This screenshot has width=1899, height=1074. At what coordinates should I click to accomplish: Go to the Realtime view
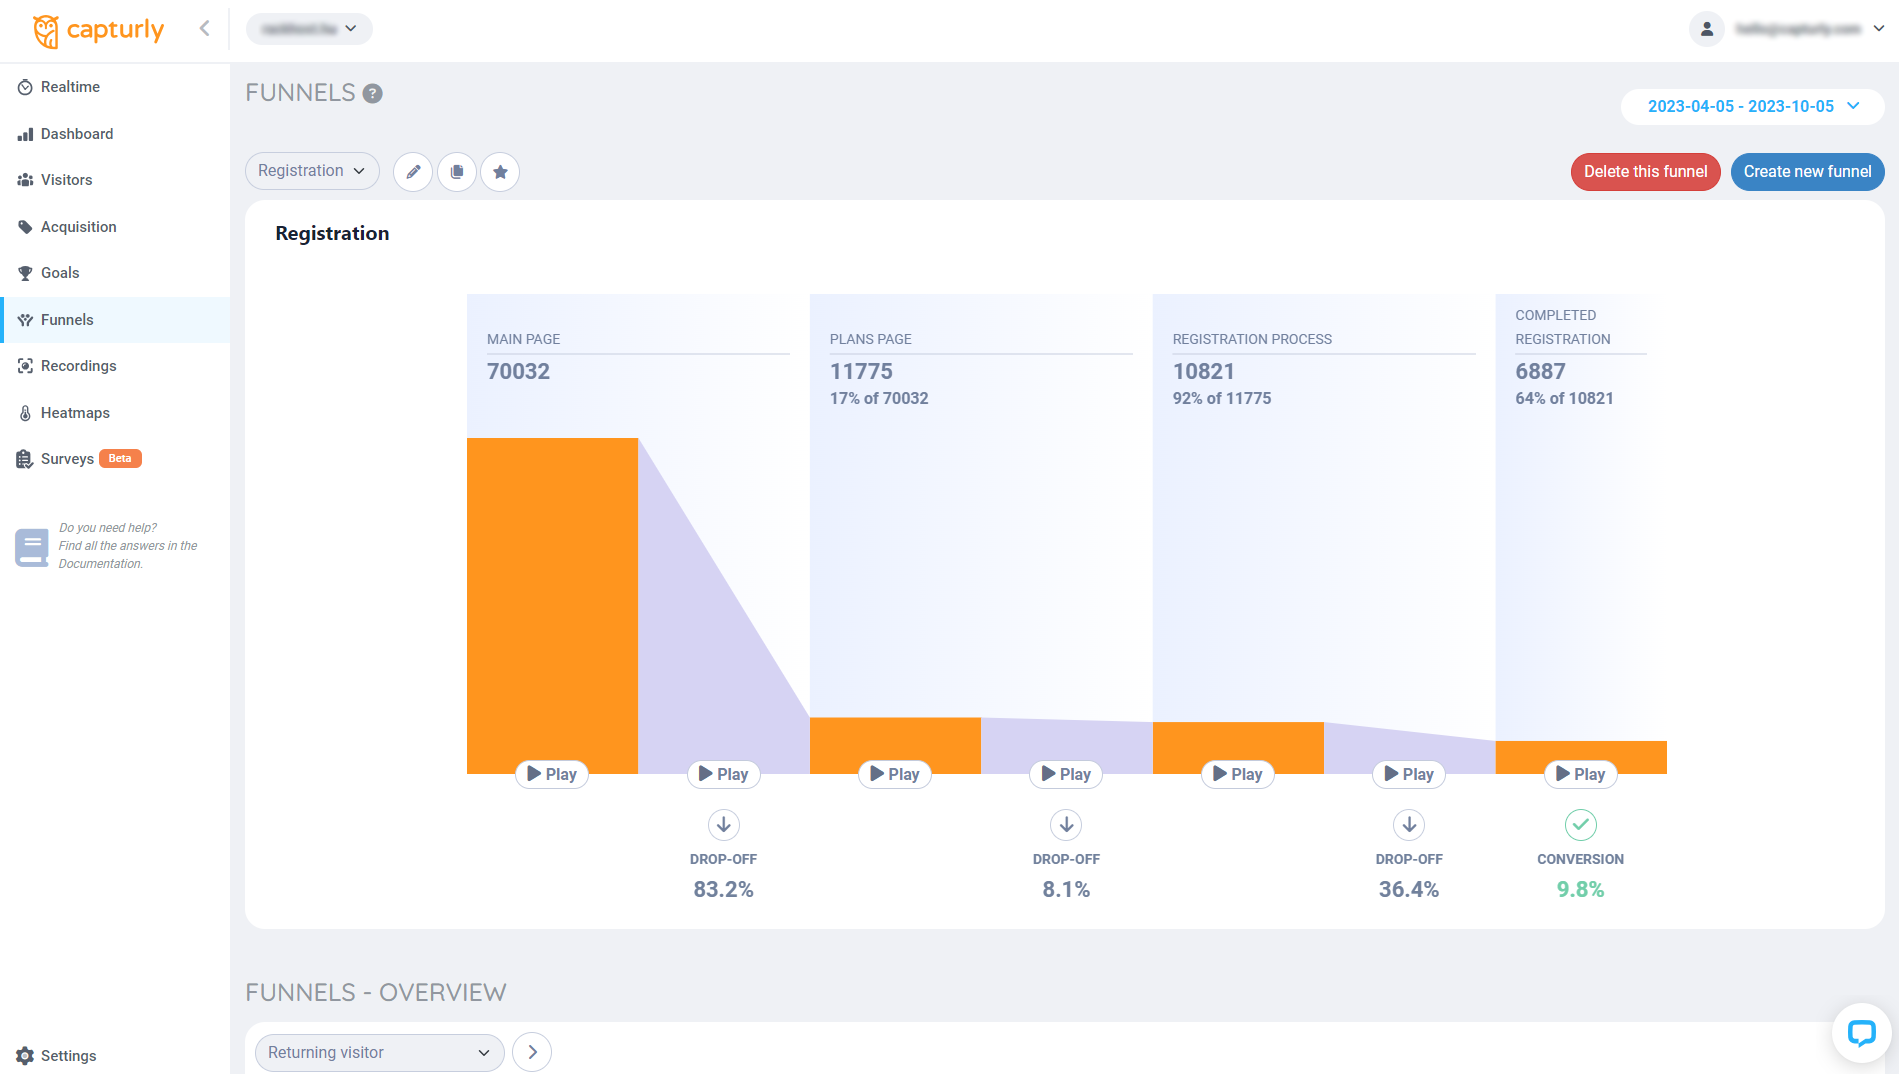(70, 86)
